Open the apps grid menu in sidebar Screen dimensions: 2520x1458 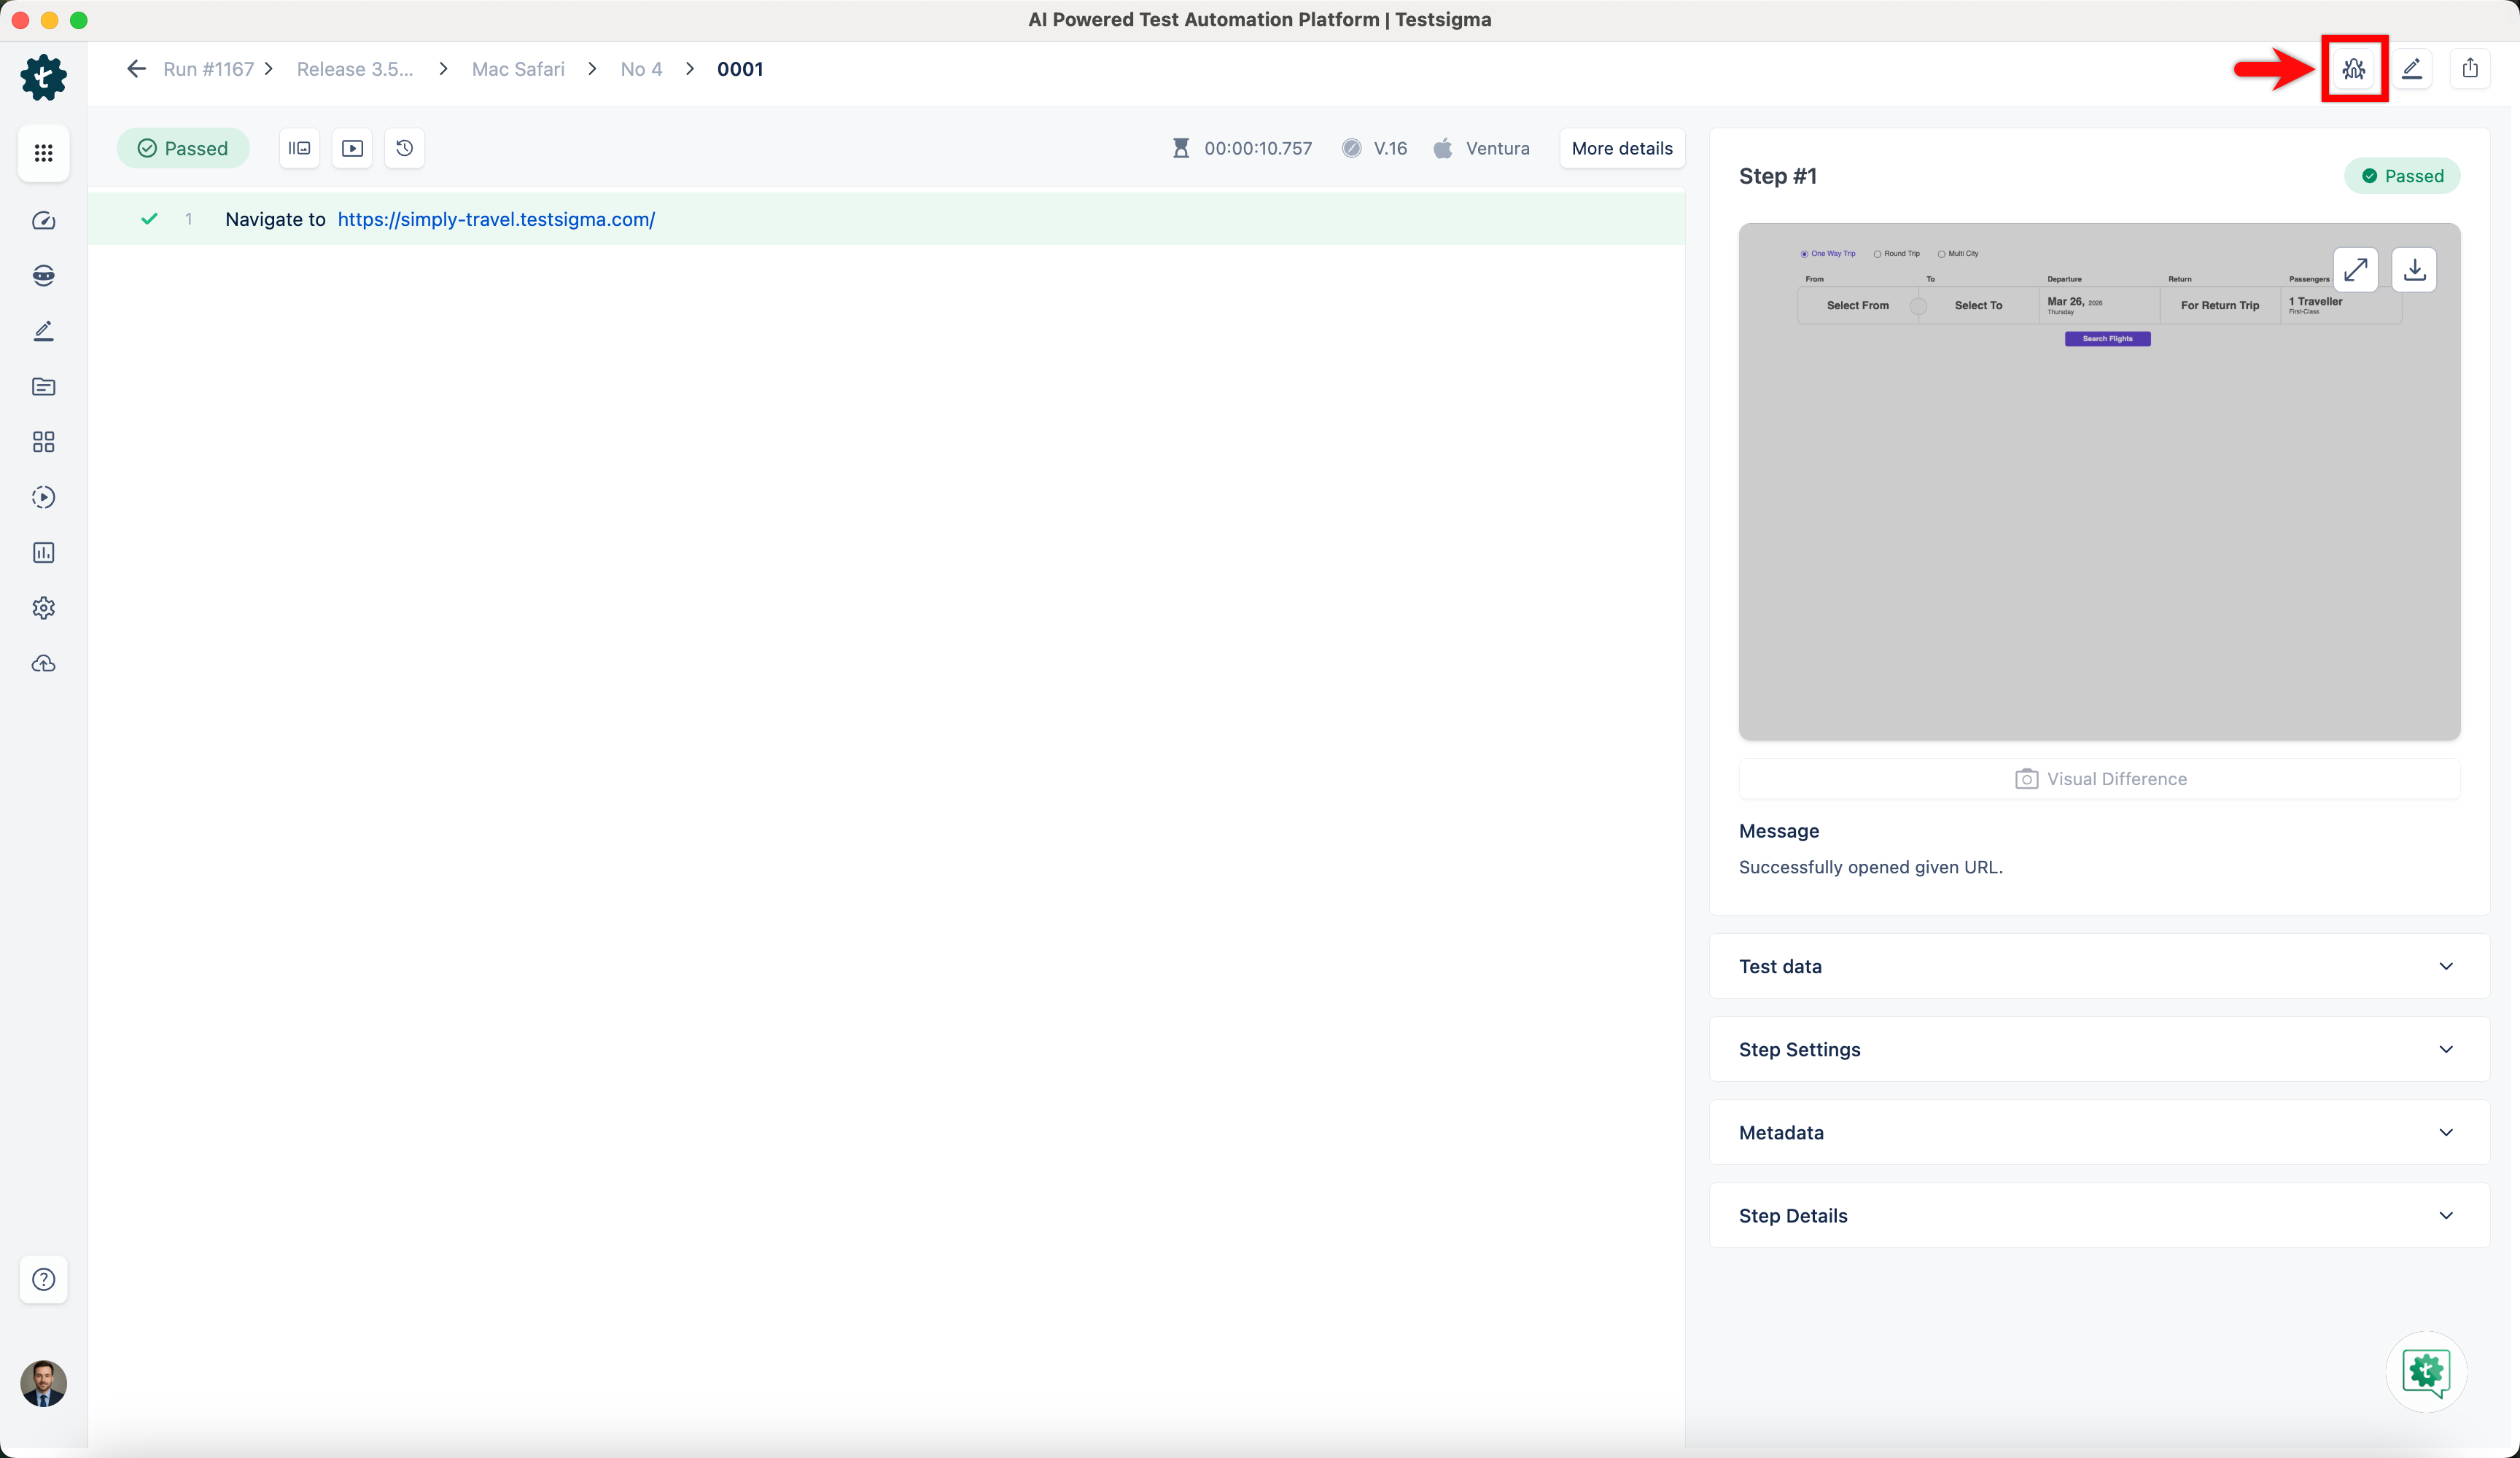43,153
